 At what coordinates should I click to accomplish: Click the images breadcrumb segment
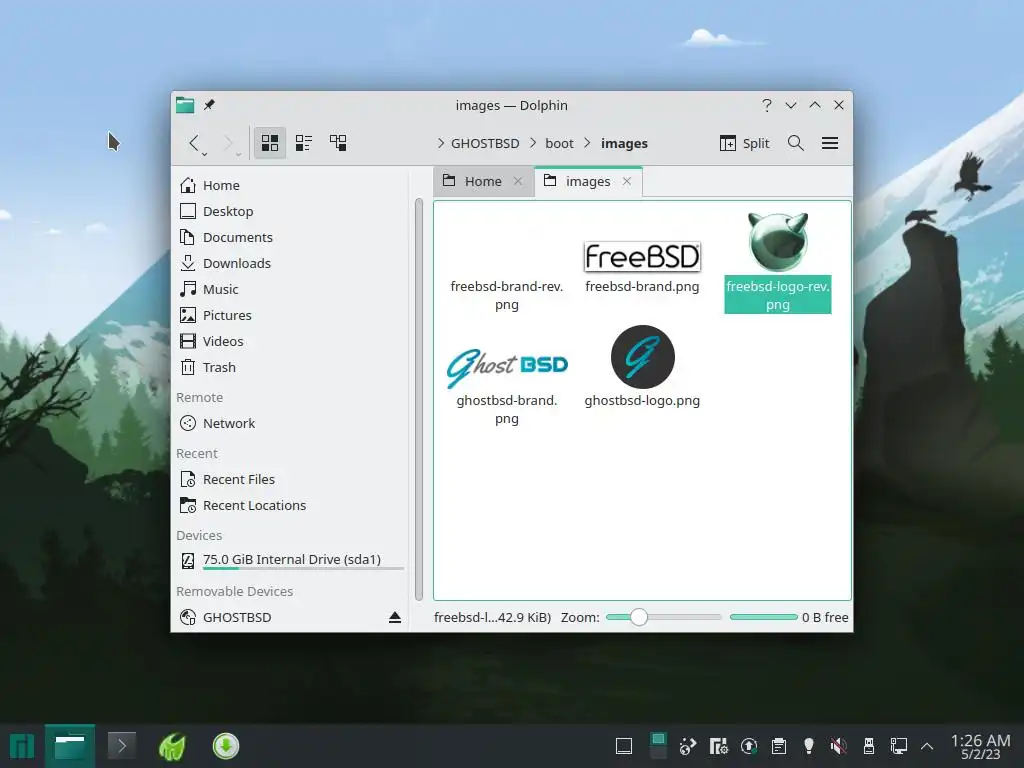coord(624,143)
